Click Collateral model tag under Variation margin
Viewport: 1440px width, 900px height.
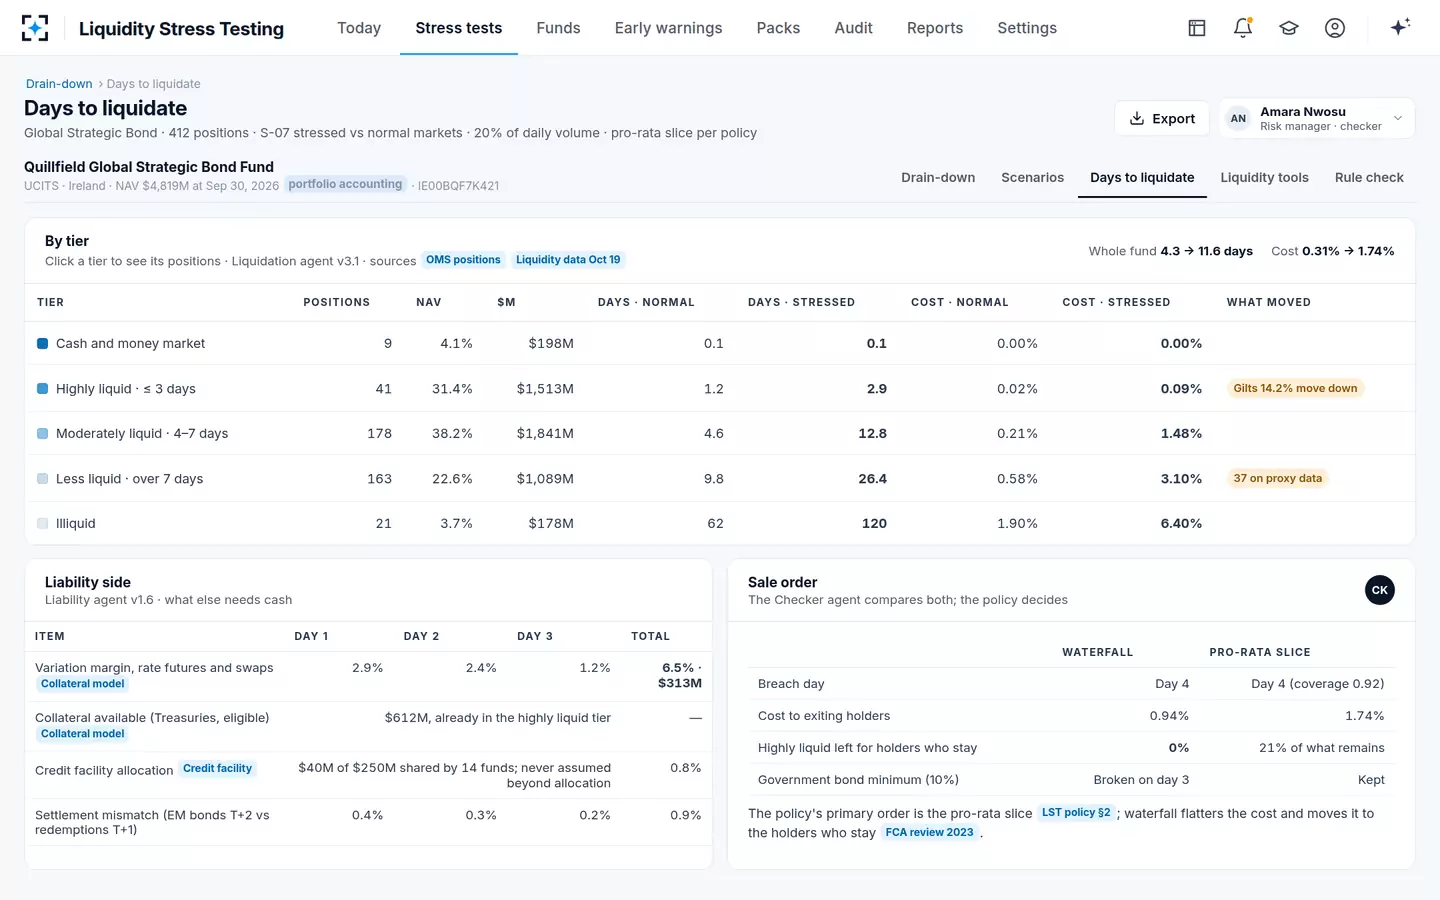click(83, 684)
